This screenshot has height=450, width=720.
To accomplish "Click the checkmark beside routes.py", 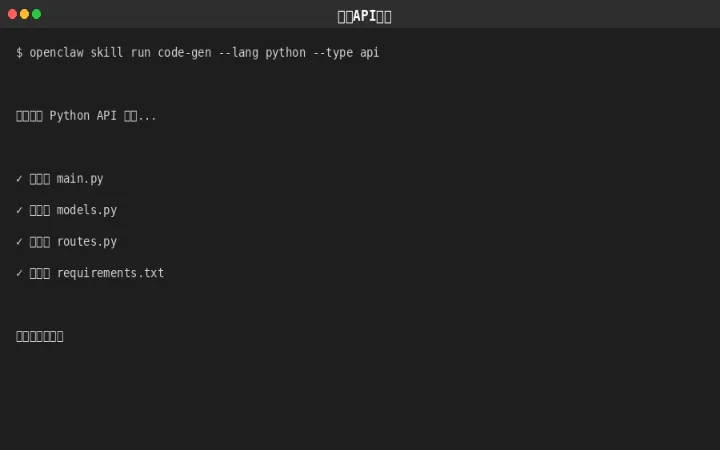I will (19, 242).
